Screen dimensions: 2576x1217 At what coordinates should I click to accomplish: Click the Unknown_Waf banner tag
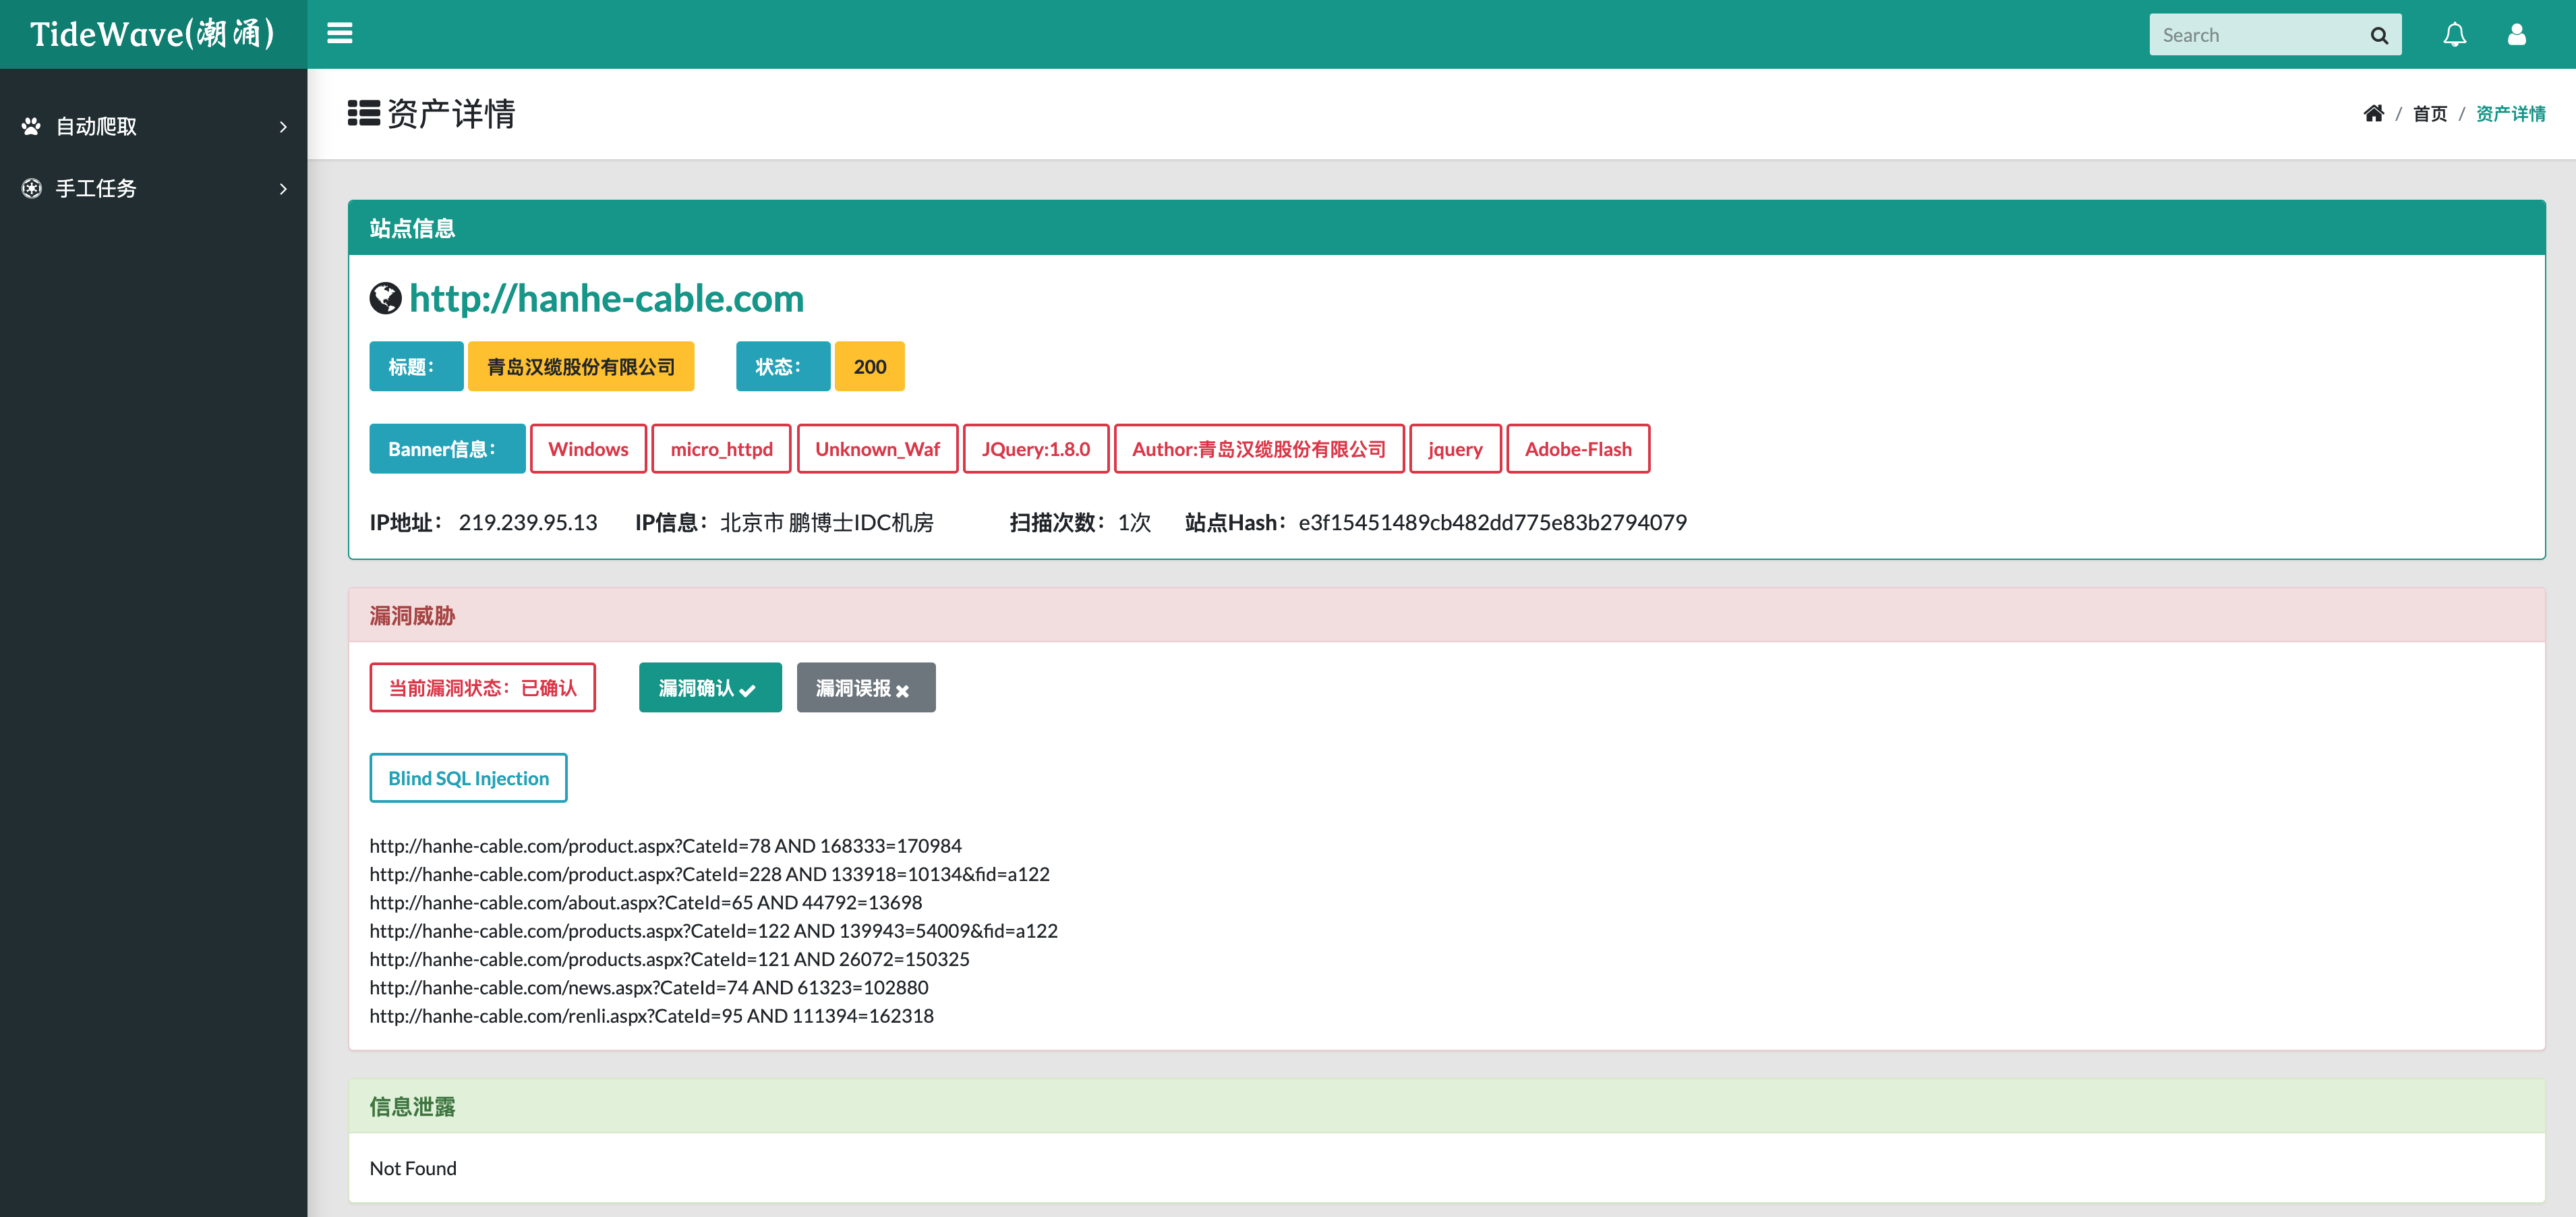click(x=877, y=449)
